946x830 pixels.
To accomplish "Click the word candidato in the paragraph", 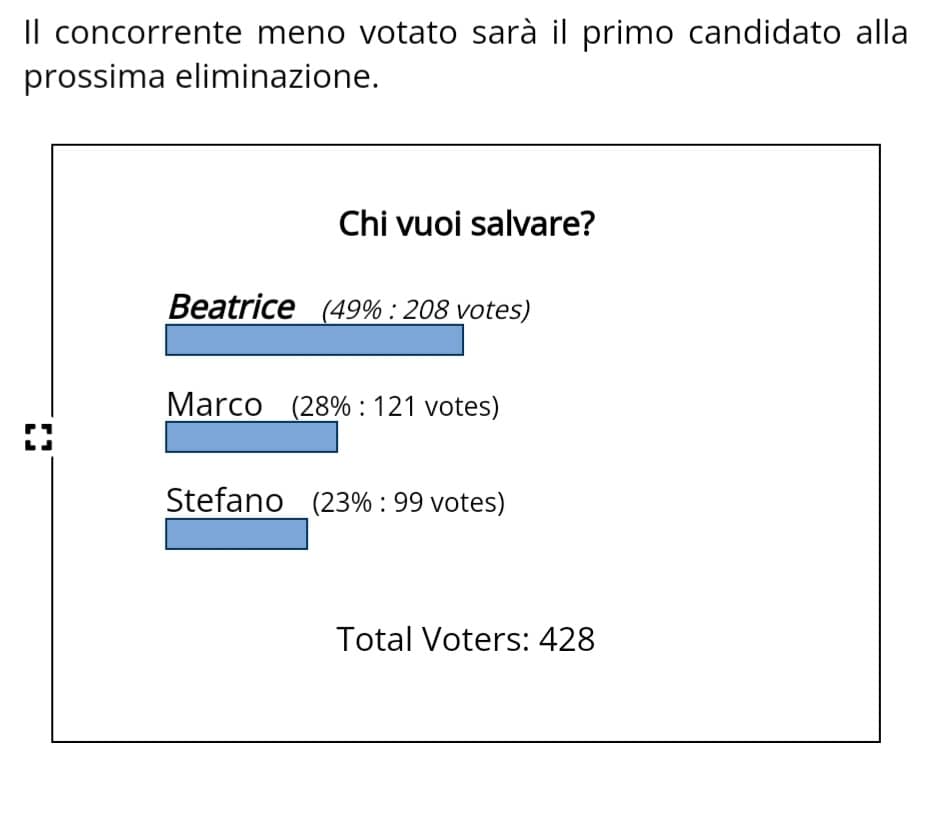I will [x=764, y=33].
